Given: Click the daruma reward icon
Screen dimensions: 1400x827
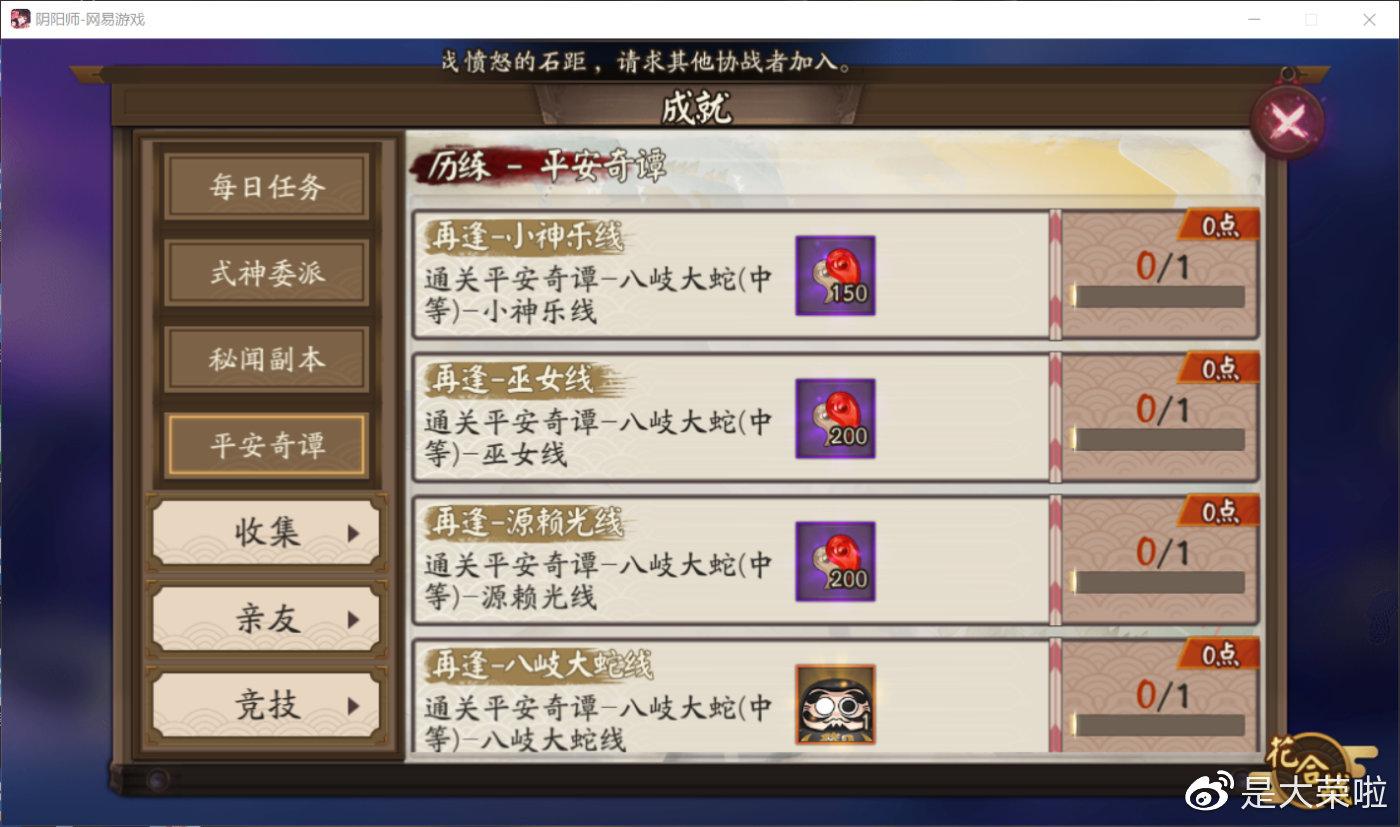Looking at the screenshot, I should [835, 705].
